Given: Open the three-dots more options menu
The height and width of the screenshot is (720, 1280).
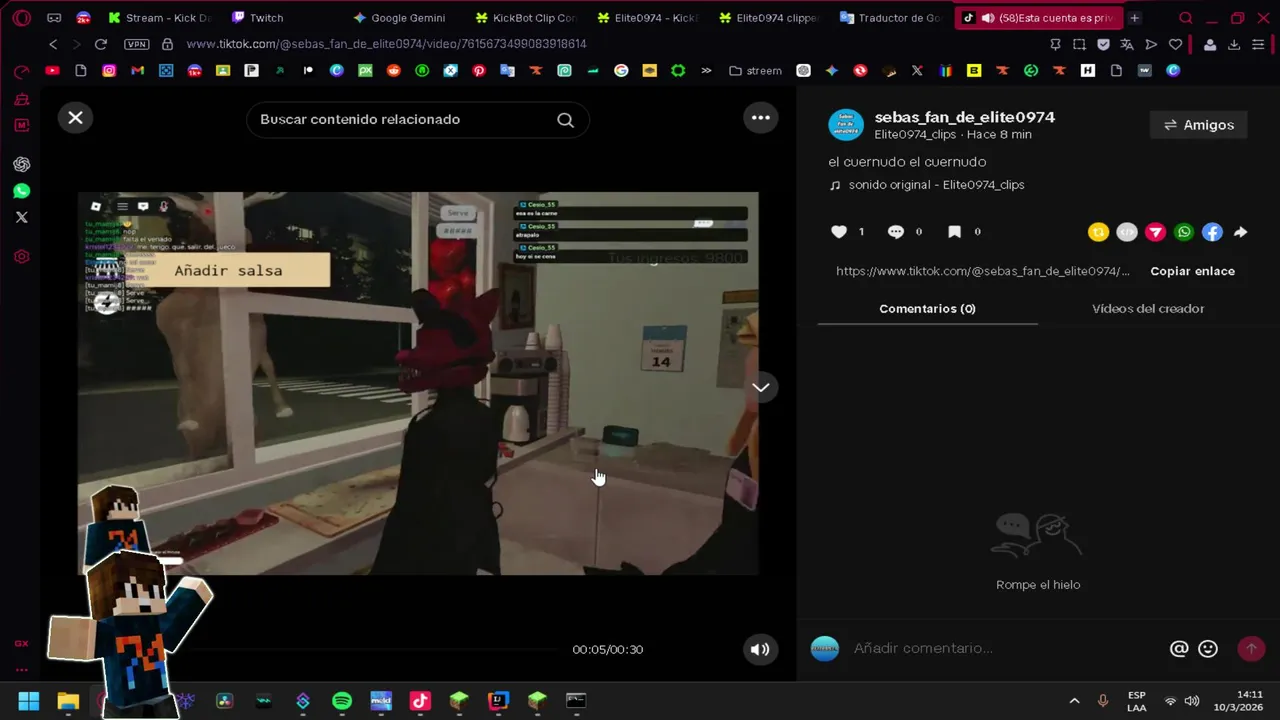Looking at the screenshot, I should coord(761,118).
